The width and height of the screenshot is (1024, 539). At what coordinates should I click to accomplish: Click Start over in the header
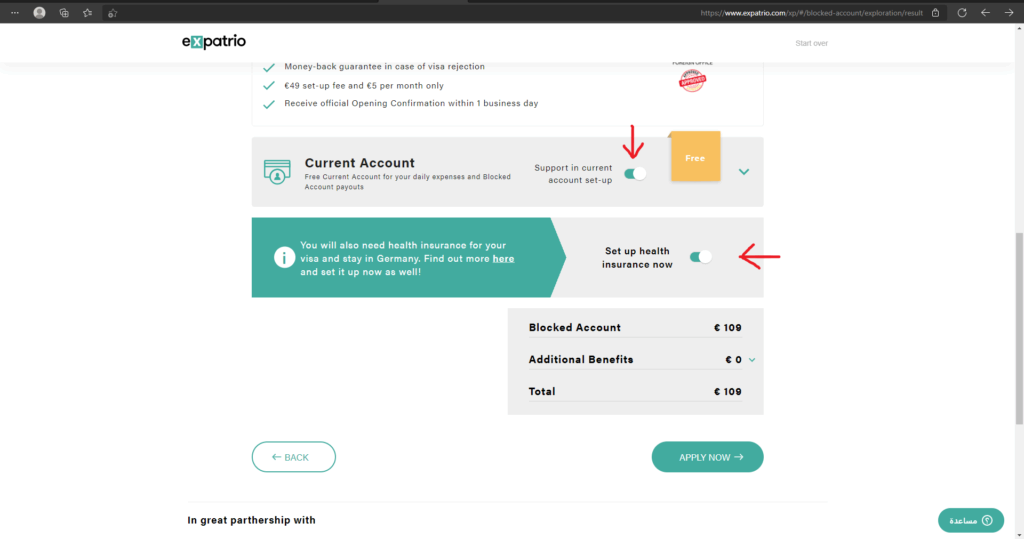point(811,43)
